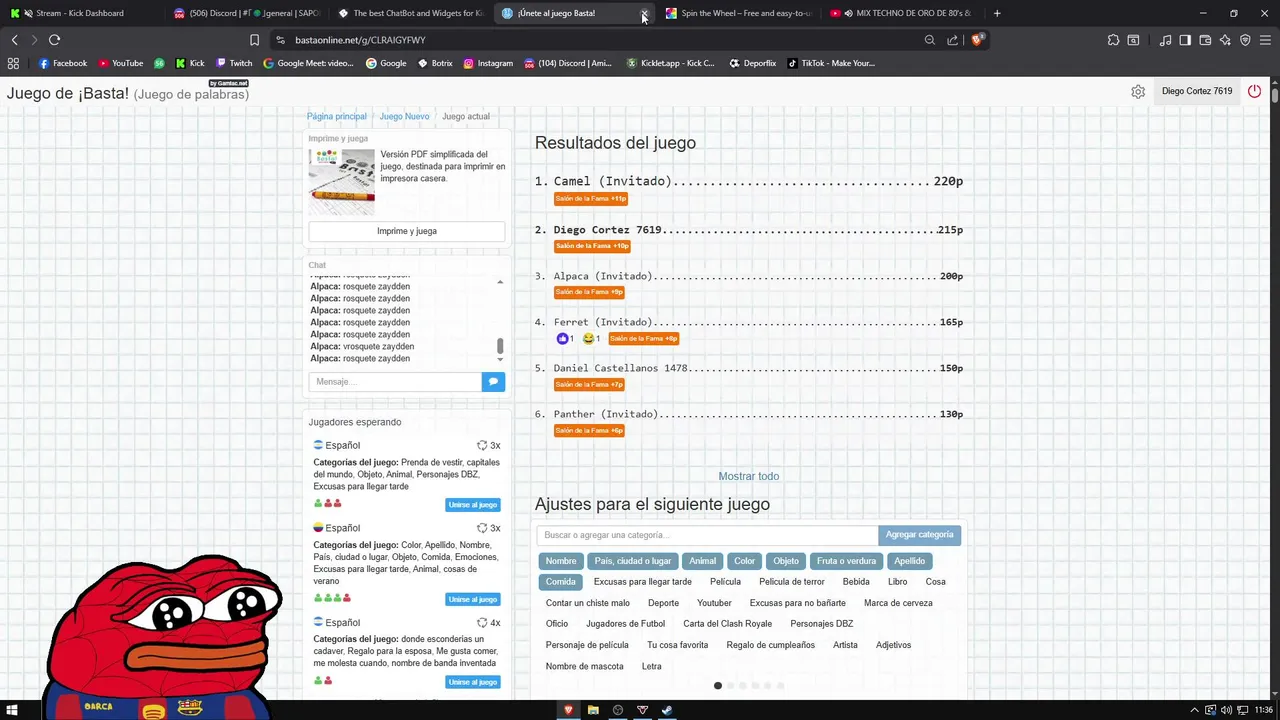The height and width of the screenshot is (720, 1280).
Task: Toggle the browser sidebar panel icon
Action: (x=1185, y=40)
